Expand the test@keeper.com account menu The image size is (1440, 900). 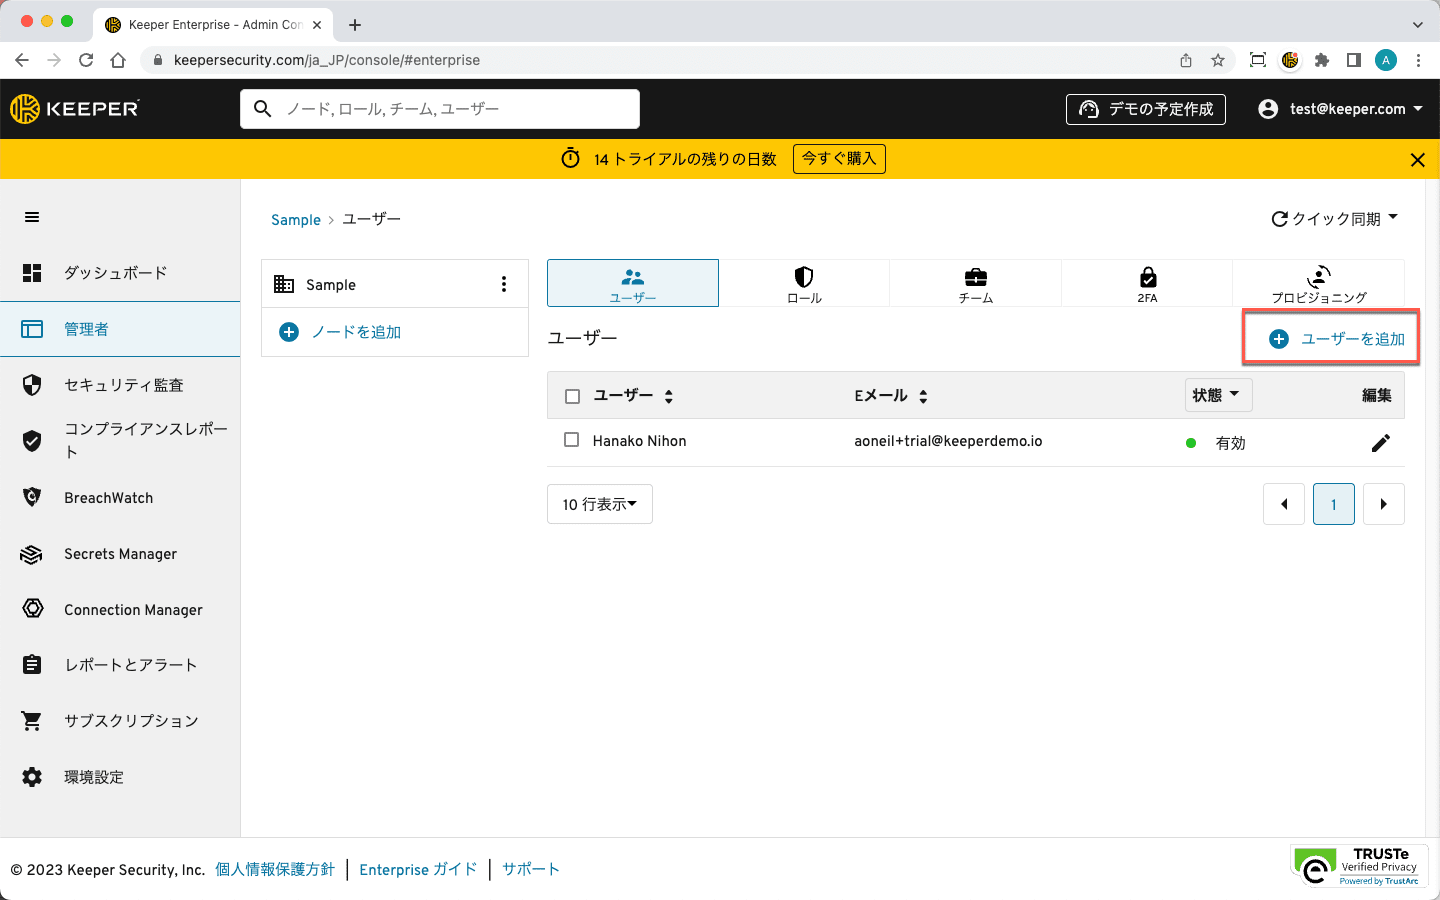(x=1340, y=109)
